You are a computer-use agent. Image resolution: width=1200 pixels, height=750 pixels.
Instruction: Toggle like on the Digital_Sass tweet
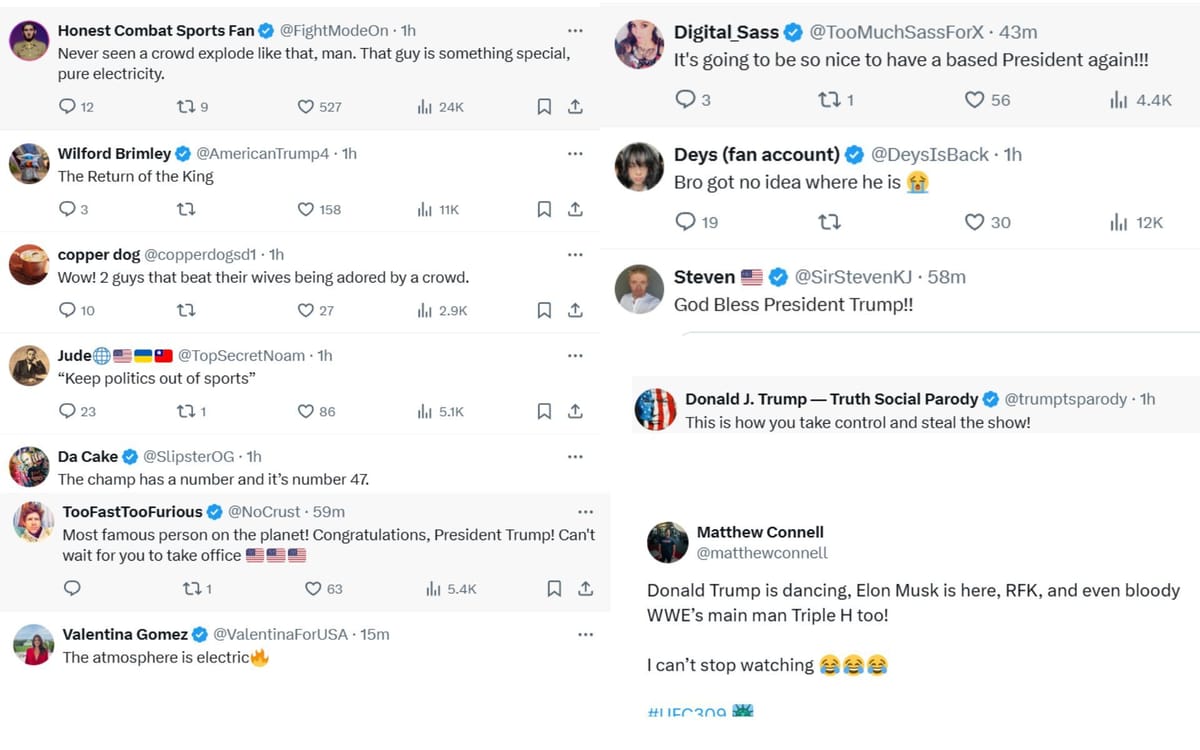[974, 100]
